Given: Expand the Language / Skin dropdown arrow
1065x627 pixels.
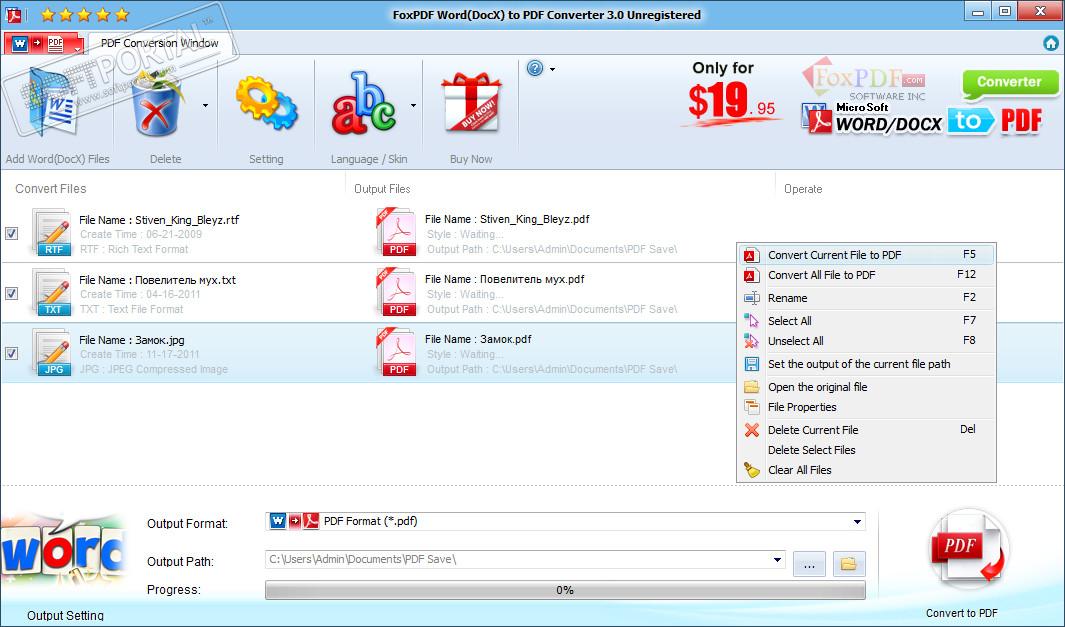Looking at the screenshot, I should (x=413, y=105).
